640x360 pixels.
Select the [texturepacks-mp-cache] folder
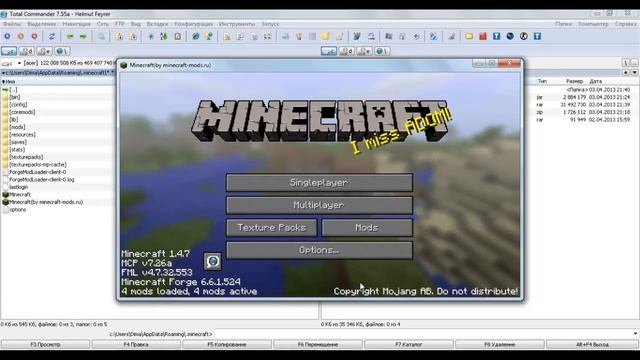(38, 164)
